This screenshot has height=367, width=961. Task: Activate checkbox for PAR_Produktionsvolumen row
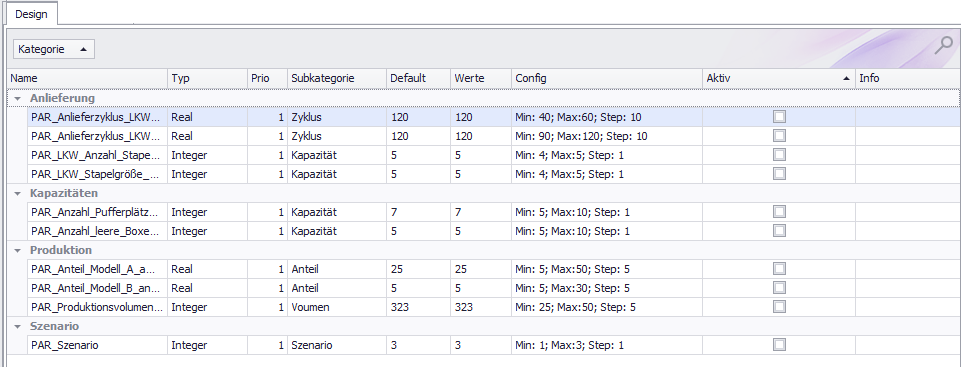(x=779, y=306)
